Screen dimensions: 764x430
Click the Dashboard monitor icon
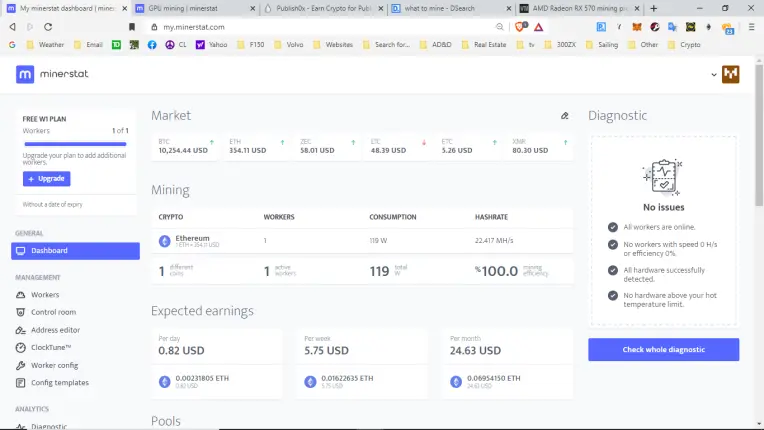tap(20, 251)
